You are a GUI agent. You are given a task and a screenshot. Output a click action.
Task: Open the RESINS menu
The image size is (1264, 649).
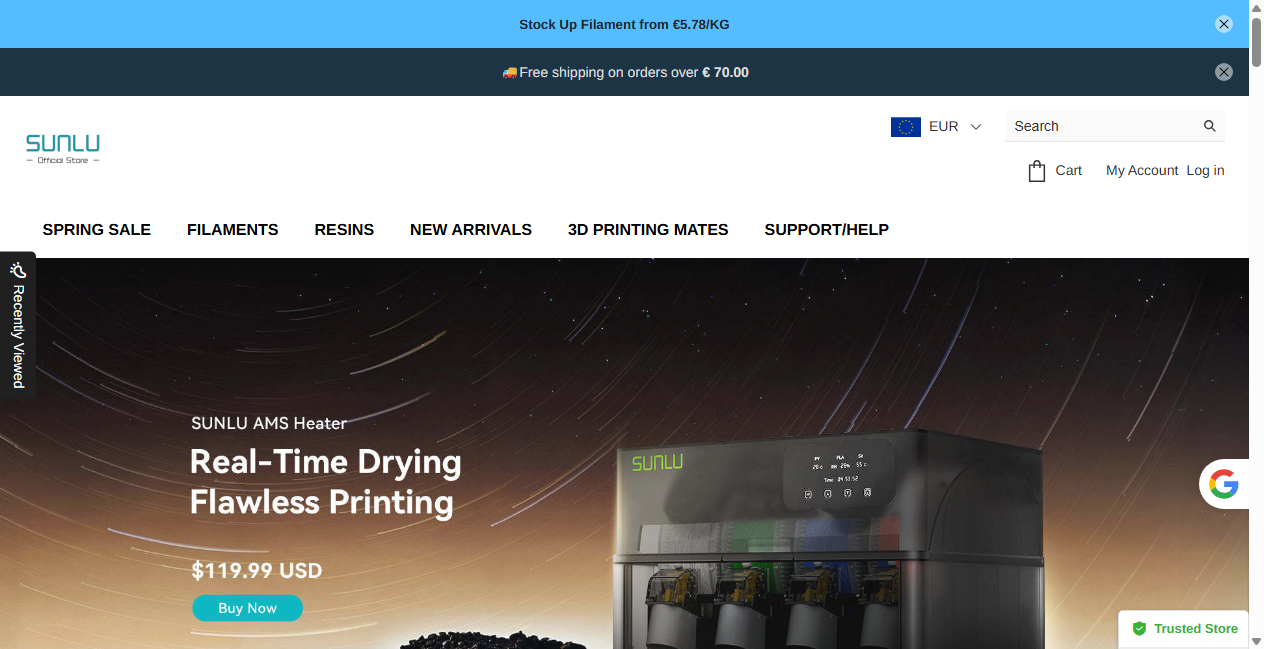point(344,230)
